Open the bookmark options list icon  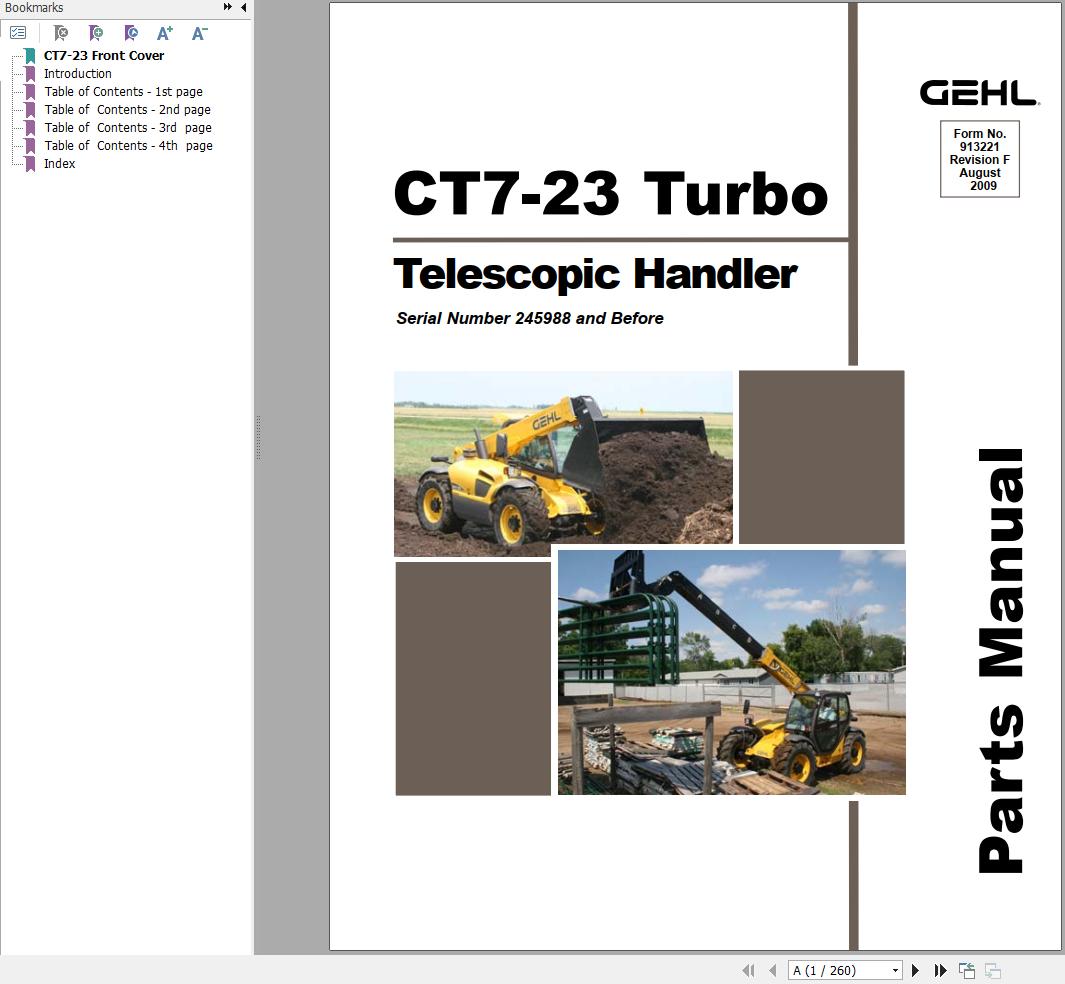pos(18,33)
